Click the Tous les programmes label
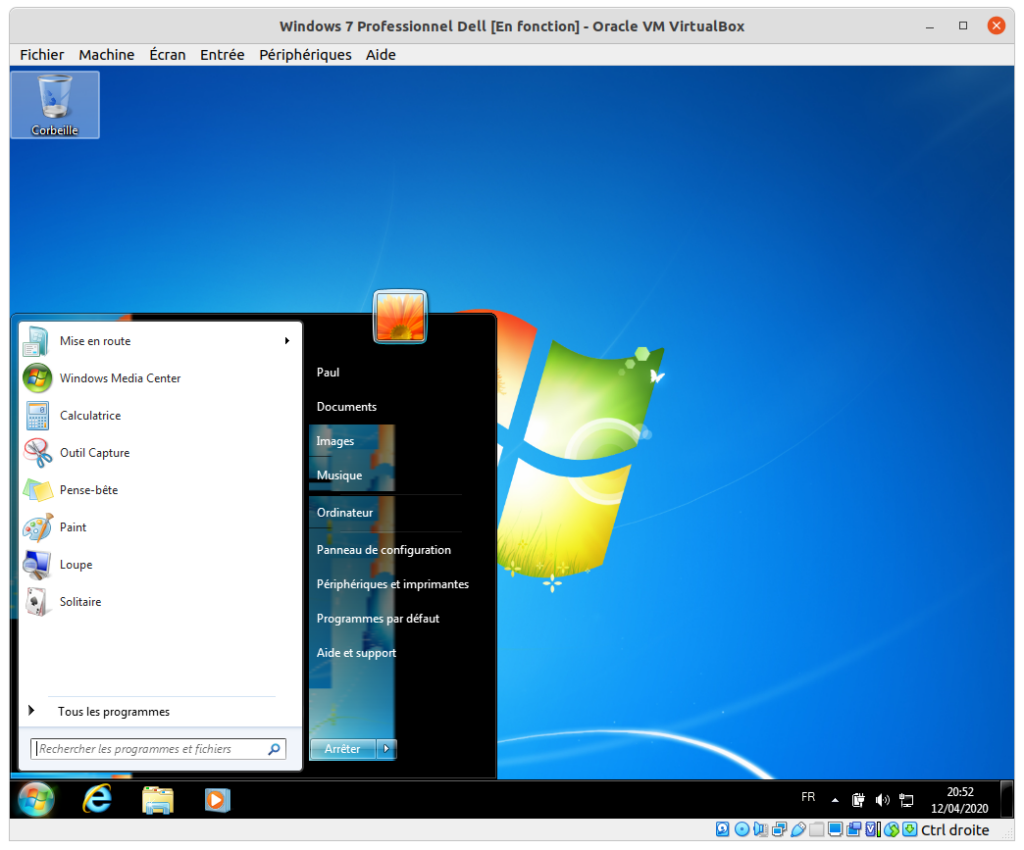 (114, 712)
